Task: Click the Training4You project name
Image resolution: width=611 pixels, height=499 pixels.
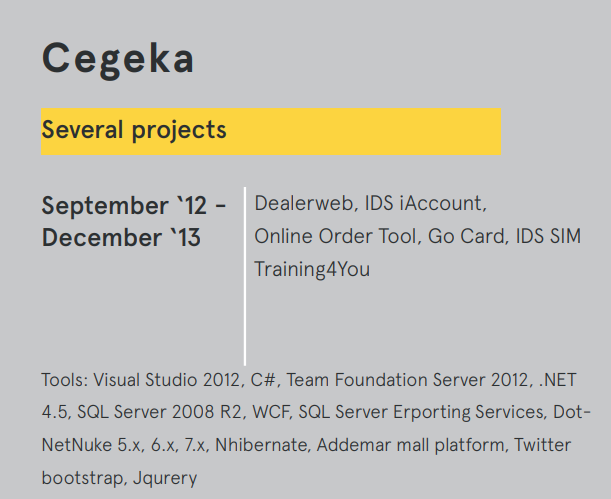Action: point(311,269)
